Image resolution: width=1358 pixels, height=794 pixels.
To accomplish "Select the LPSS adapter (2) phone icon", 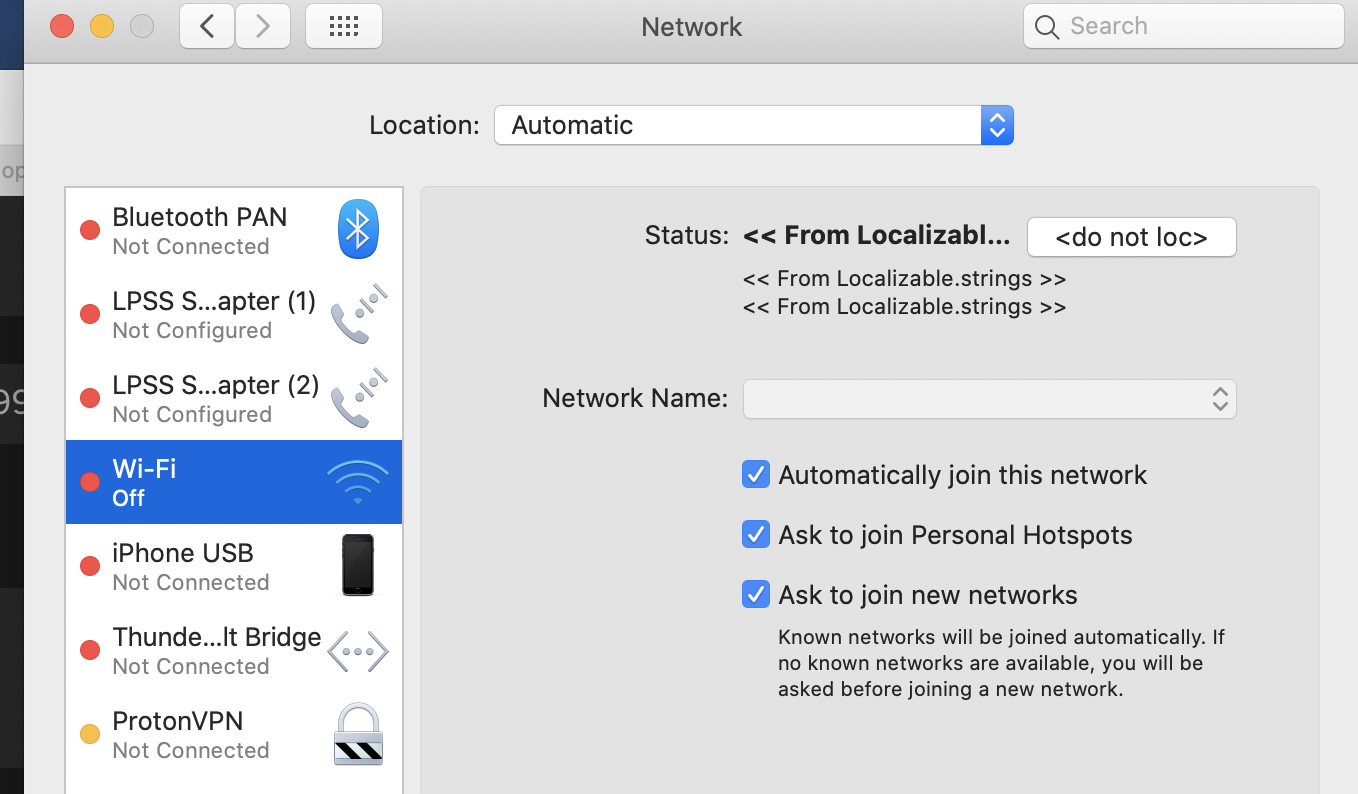I will coord(358,397).
